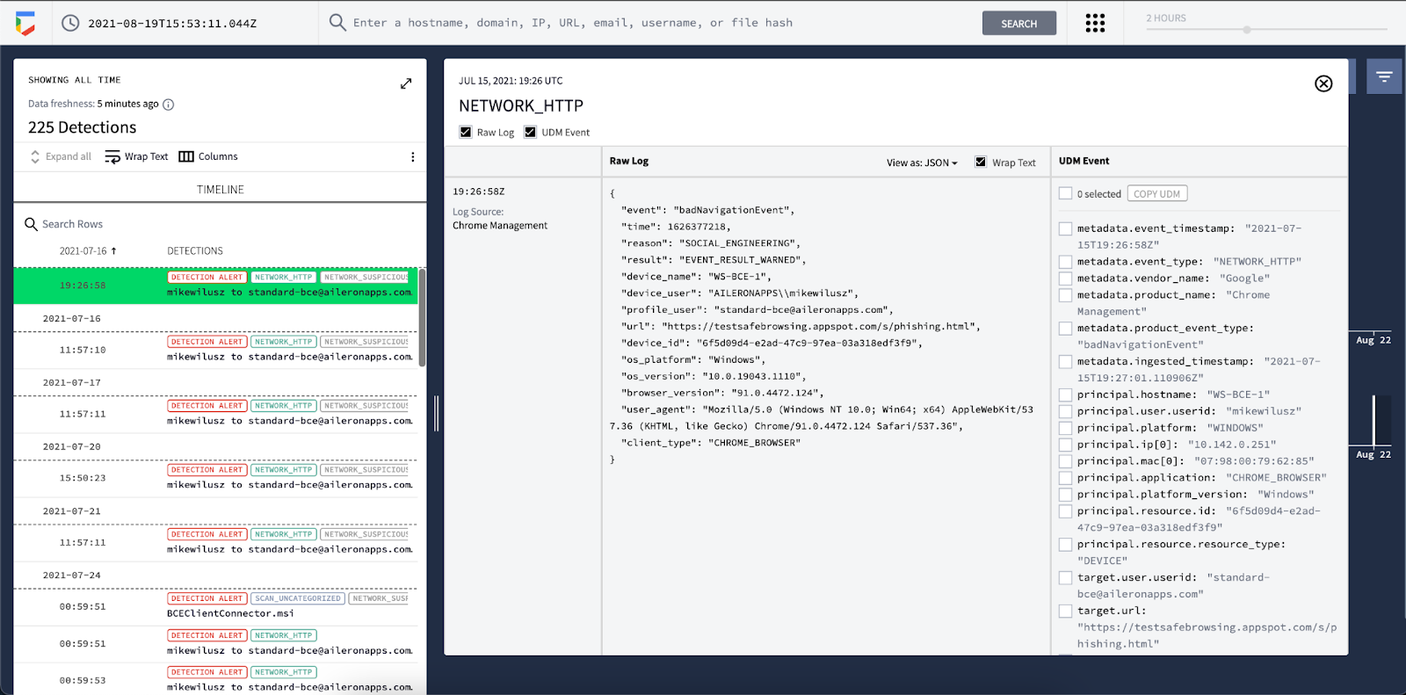Viewport: 1406px width, 695px height.
Task: Check principal.user.userid field checkbox
Action: pos(1066,411)
